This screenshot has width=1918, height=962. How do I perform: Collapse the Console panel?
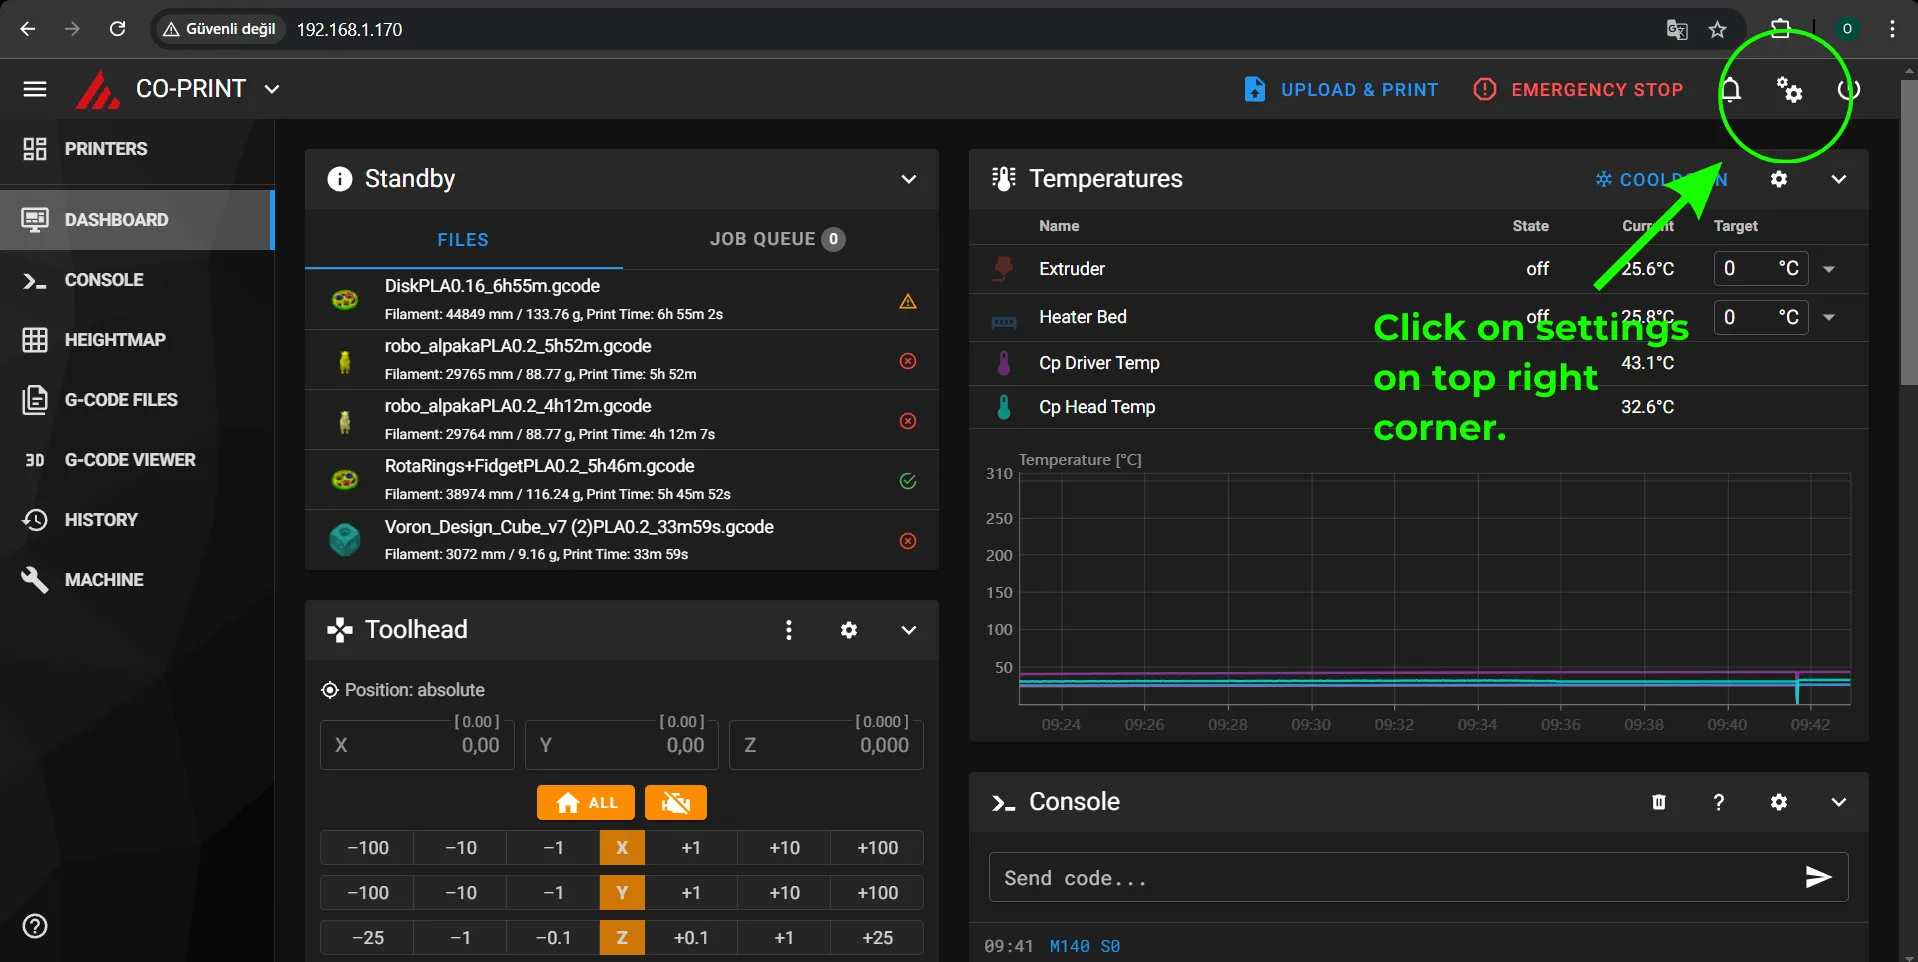[1839, 802]
